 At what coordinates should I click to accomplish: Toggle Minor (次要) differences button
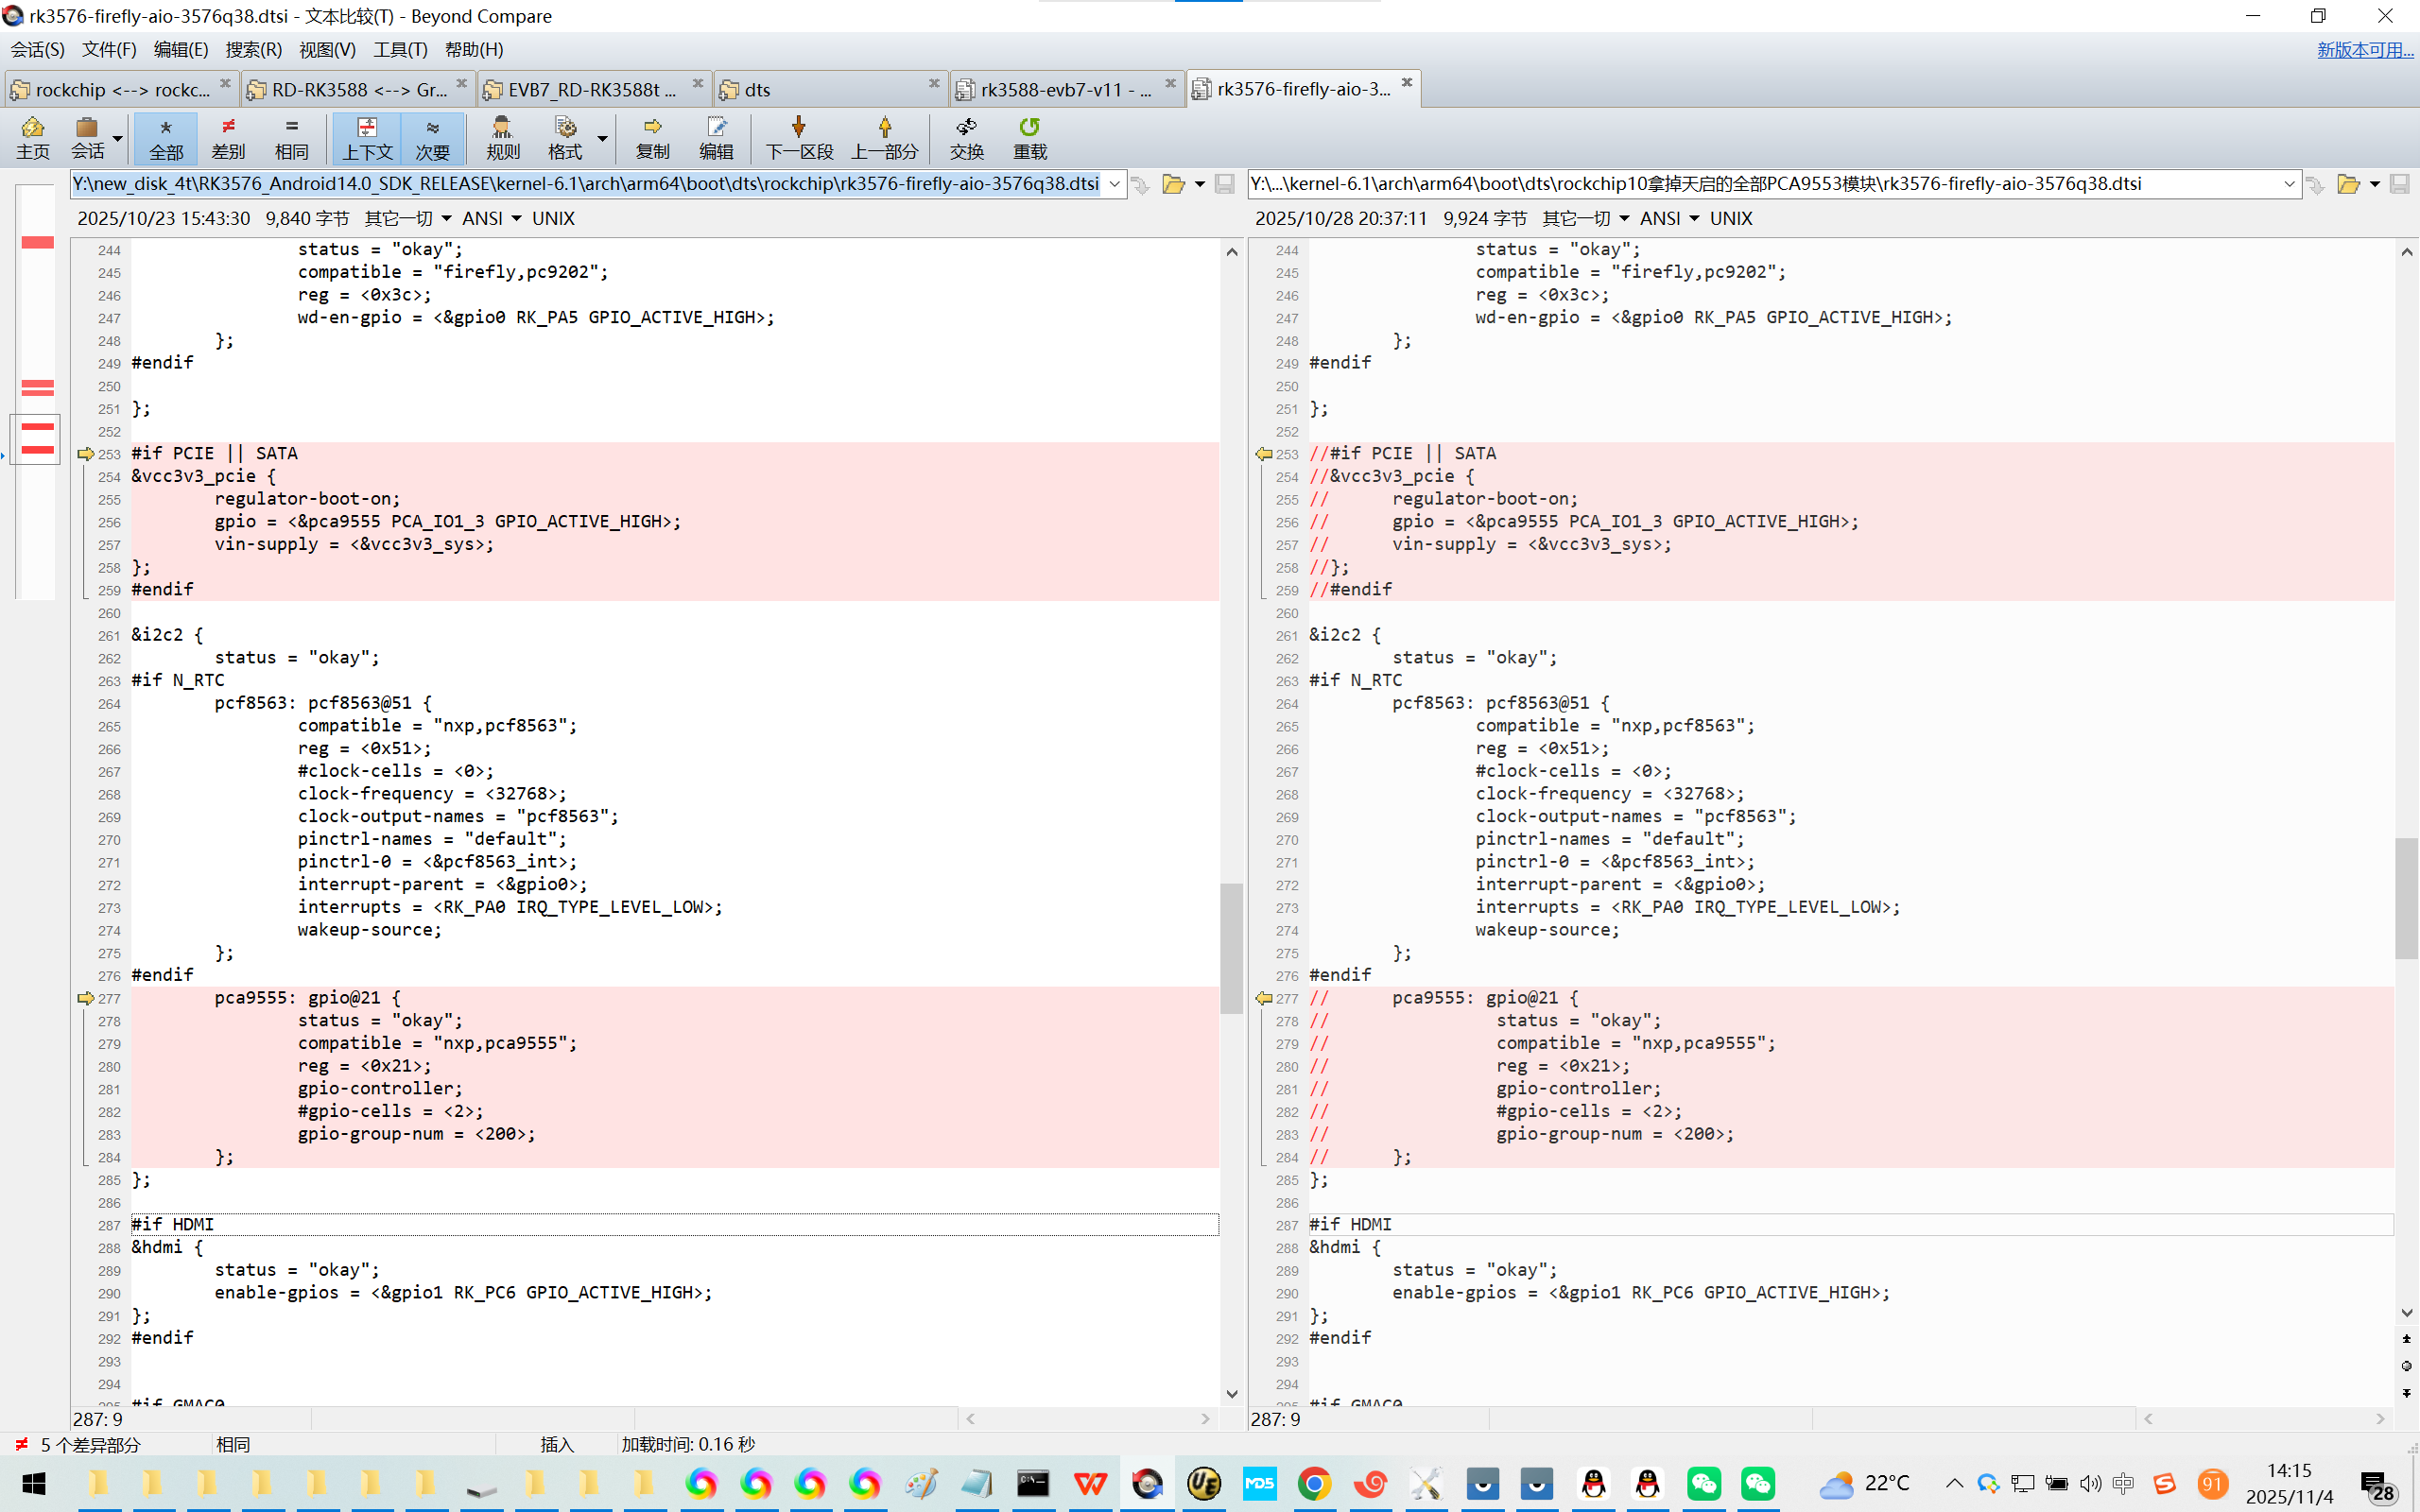tap(432, 137)
